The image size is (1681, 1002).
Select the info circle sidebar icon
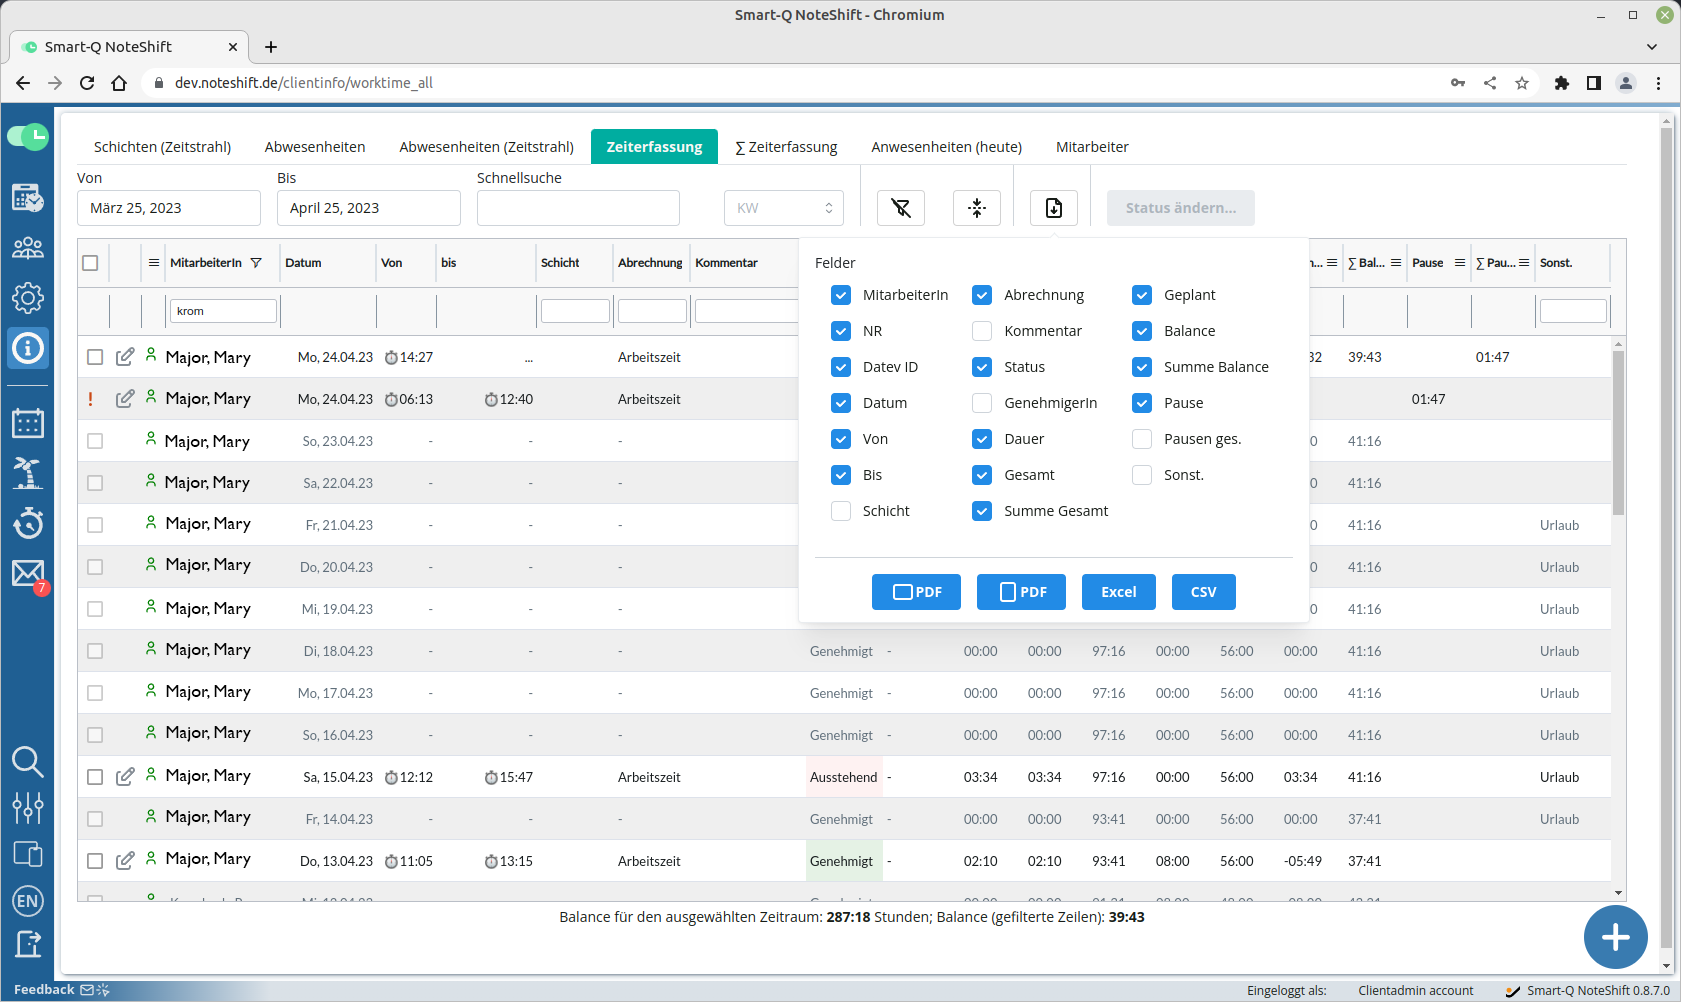coord(27,348)
